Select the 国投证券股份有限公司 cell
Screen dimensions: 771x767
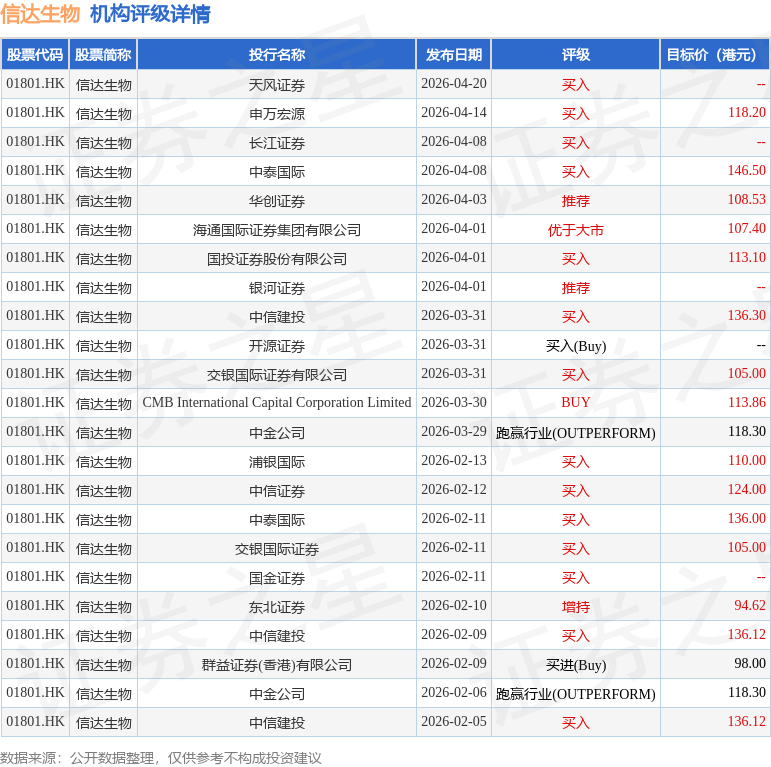(277, 259)
